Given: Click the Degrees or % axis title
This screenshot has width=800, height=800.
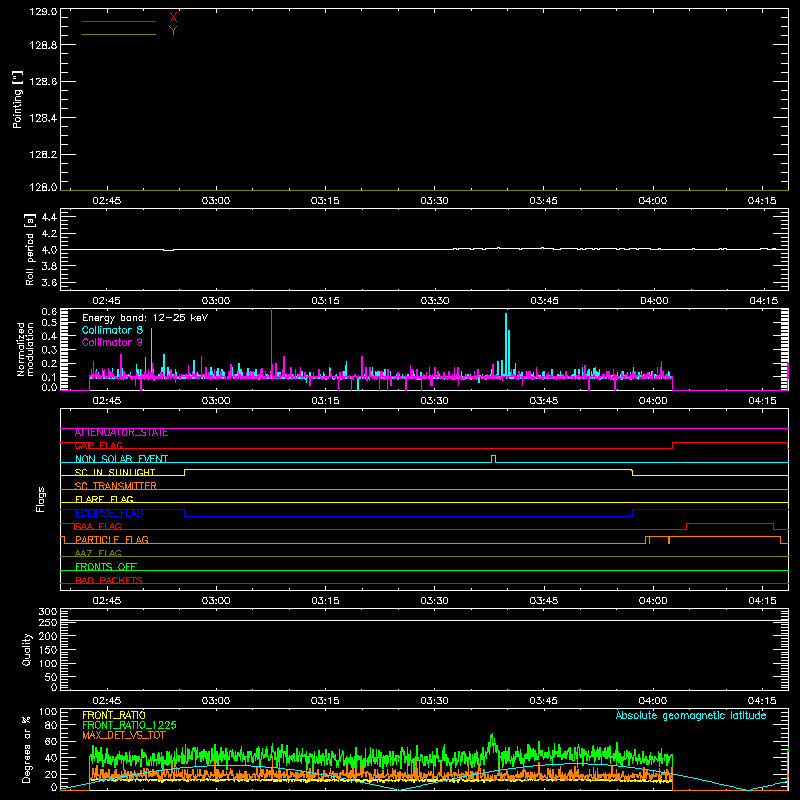Looking at the screenshot, I should point(27,749).
